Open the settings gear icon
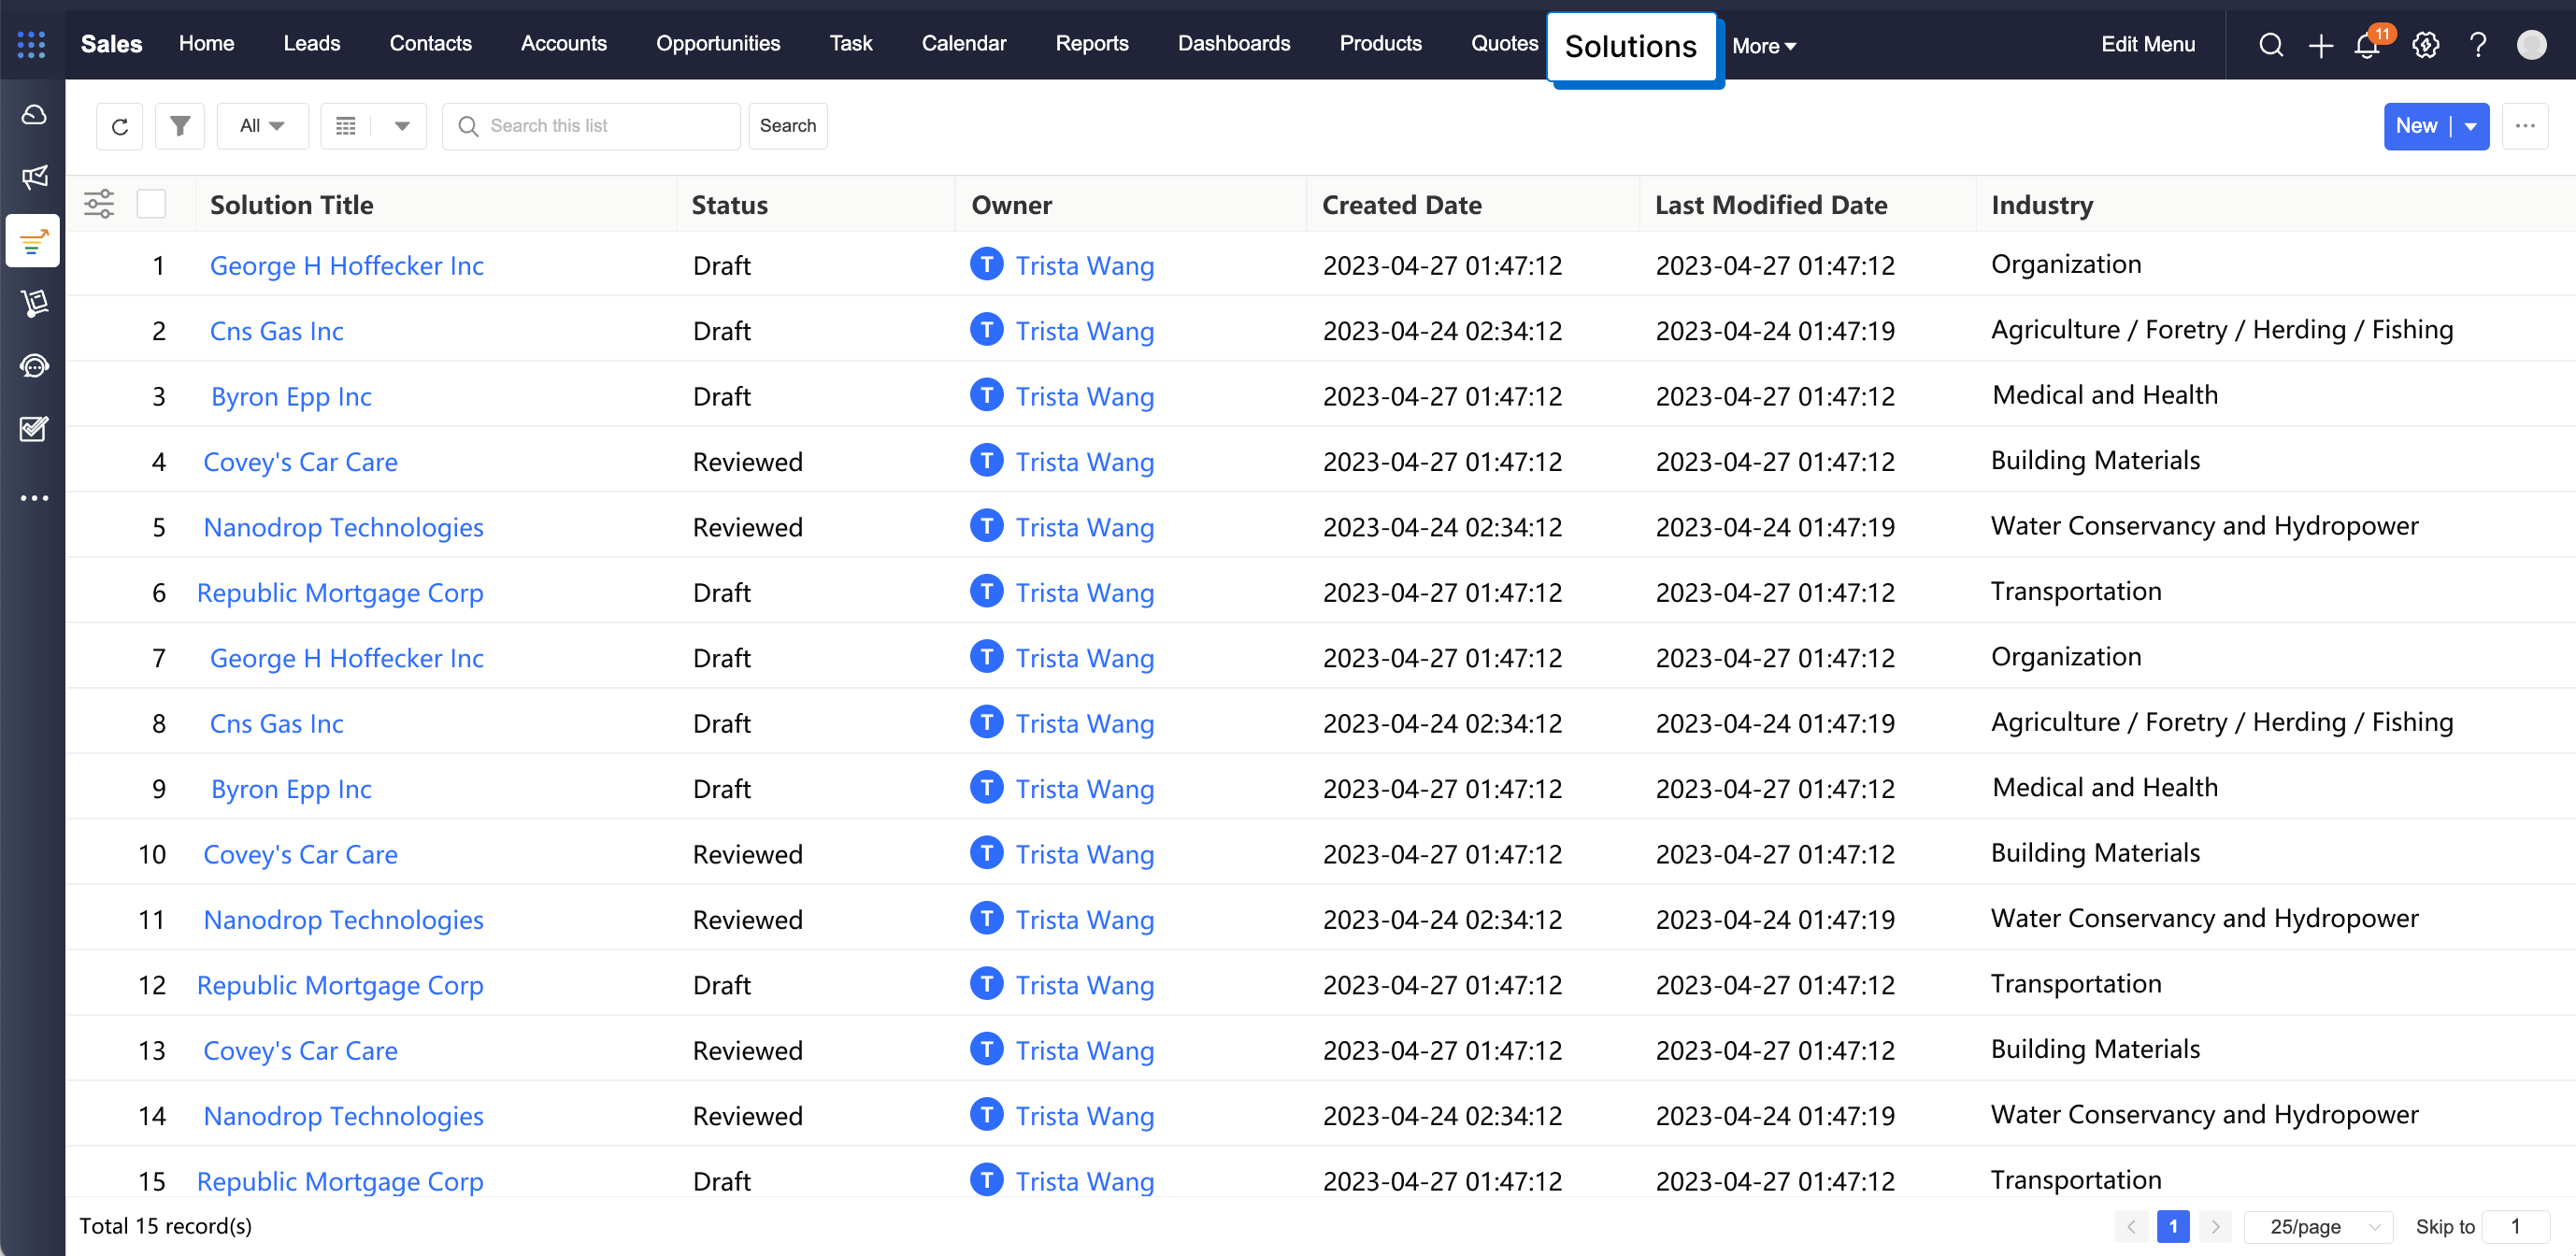 click(2425, 45)
